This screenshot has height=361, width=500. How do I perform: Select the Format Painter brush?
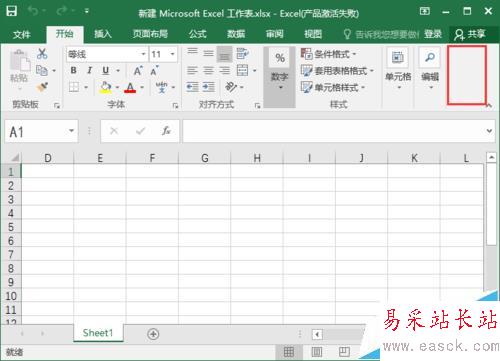click(42, 87)
